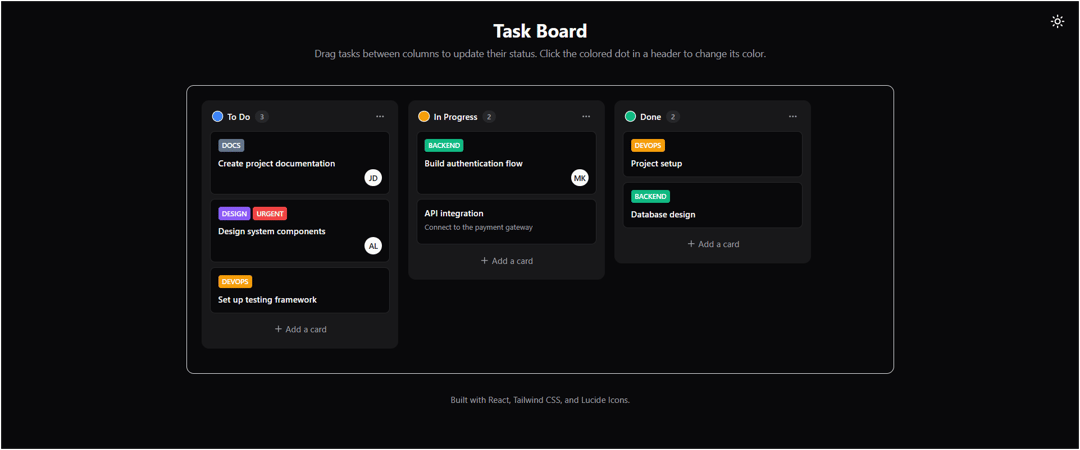
Task: Click the red URGENT tag
Action: click(270, 214)
